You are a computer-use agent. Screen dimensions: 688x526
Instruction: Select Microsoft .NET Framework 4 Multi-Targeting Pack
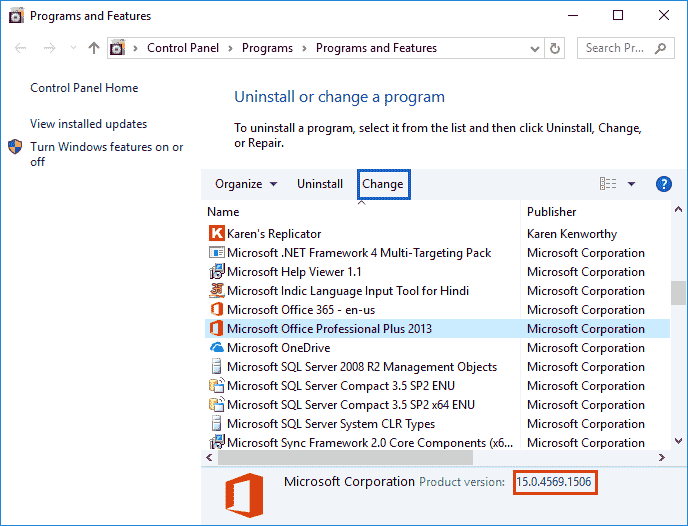[359, 253]
